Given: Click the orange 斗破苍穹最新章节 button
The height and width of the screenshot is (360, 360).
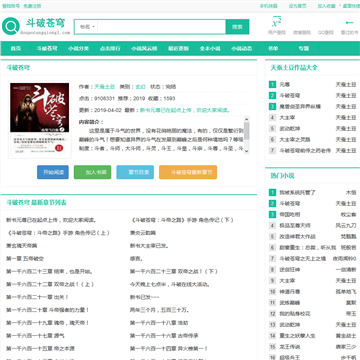Looking at the screenshot, I should tap(188, 172).
